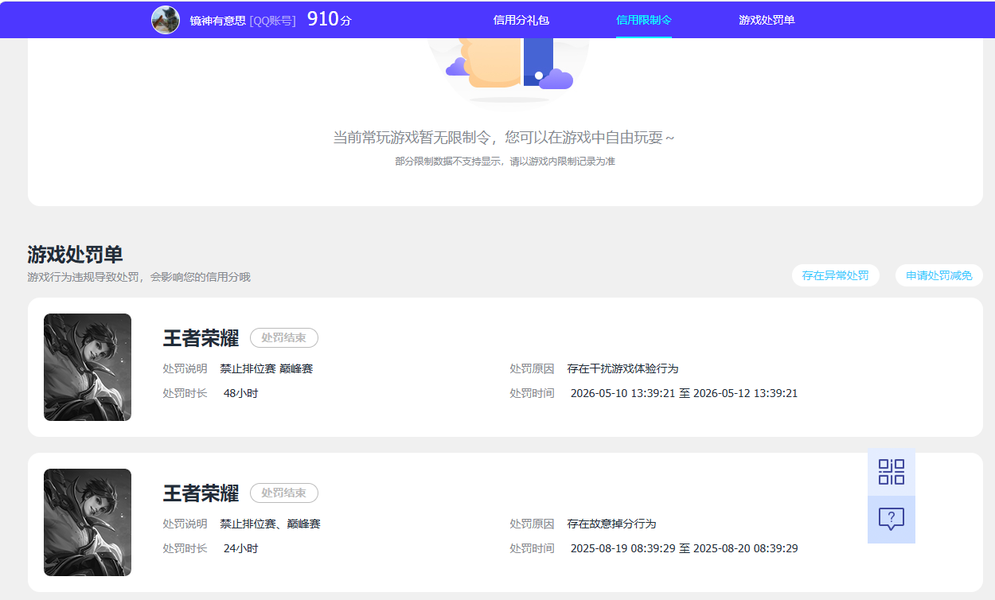Click the hero thumbnail on the 24小时 penalty card
The image size is (995, 600).
[x=88, y=523]
